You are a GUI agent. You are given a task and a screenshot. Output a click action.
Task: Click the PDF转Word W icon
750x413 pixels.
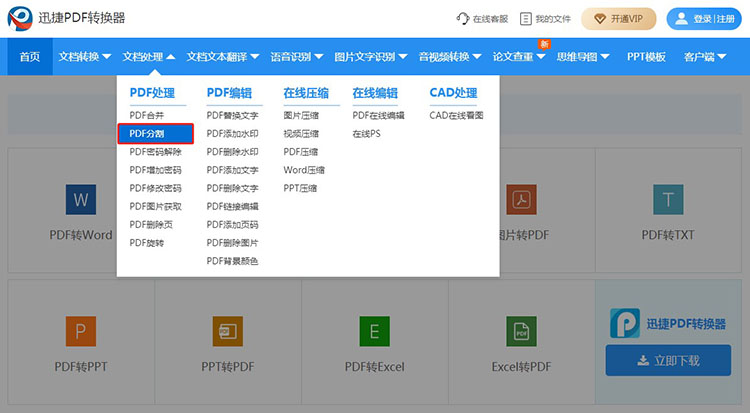(81, 199)
